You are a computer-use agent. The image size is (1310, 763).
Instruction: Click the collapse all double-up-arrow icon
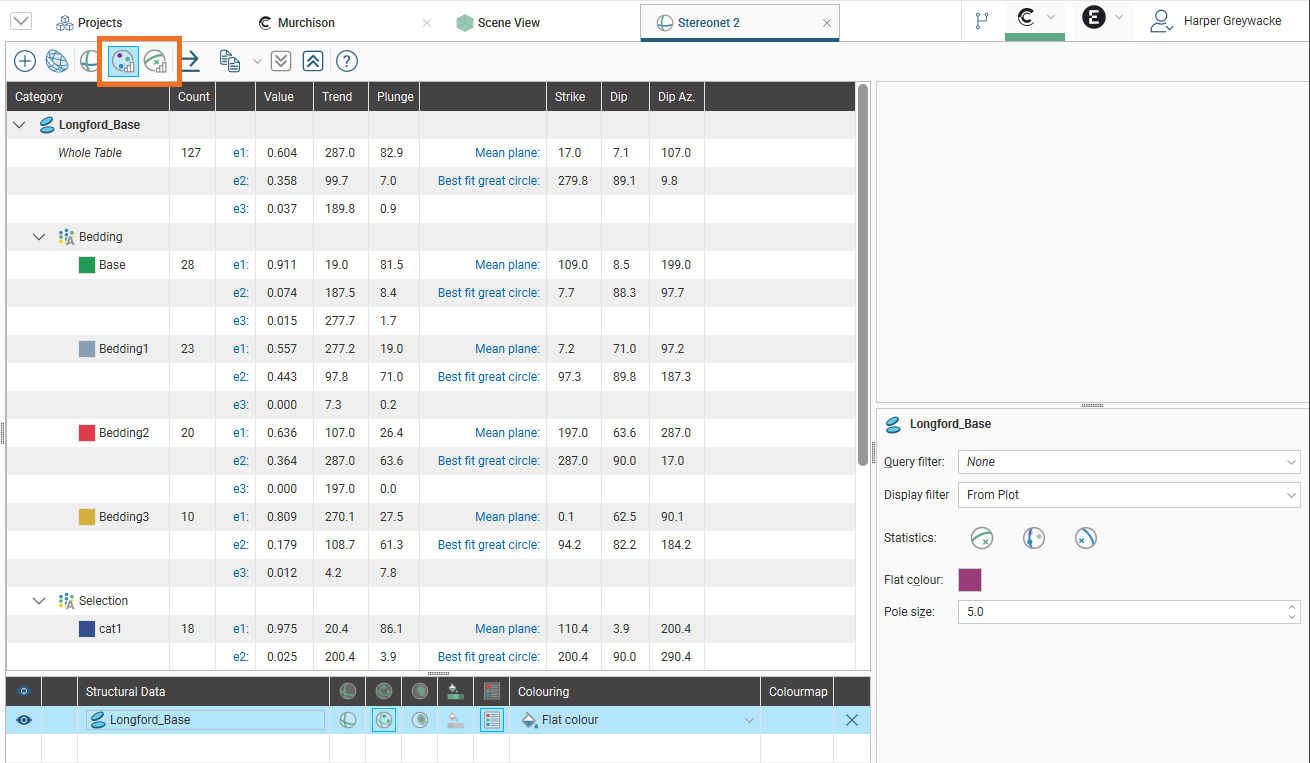pyautogui.click(x=313, y=62)
